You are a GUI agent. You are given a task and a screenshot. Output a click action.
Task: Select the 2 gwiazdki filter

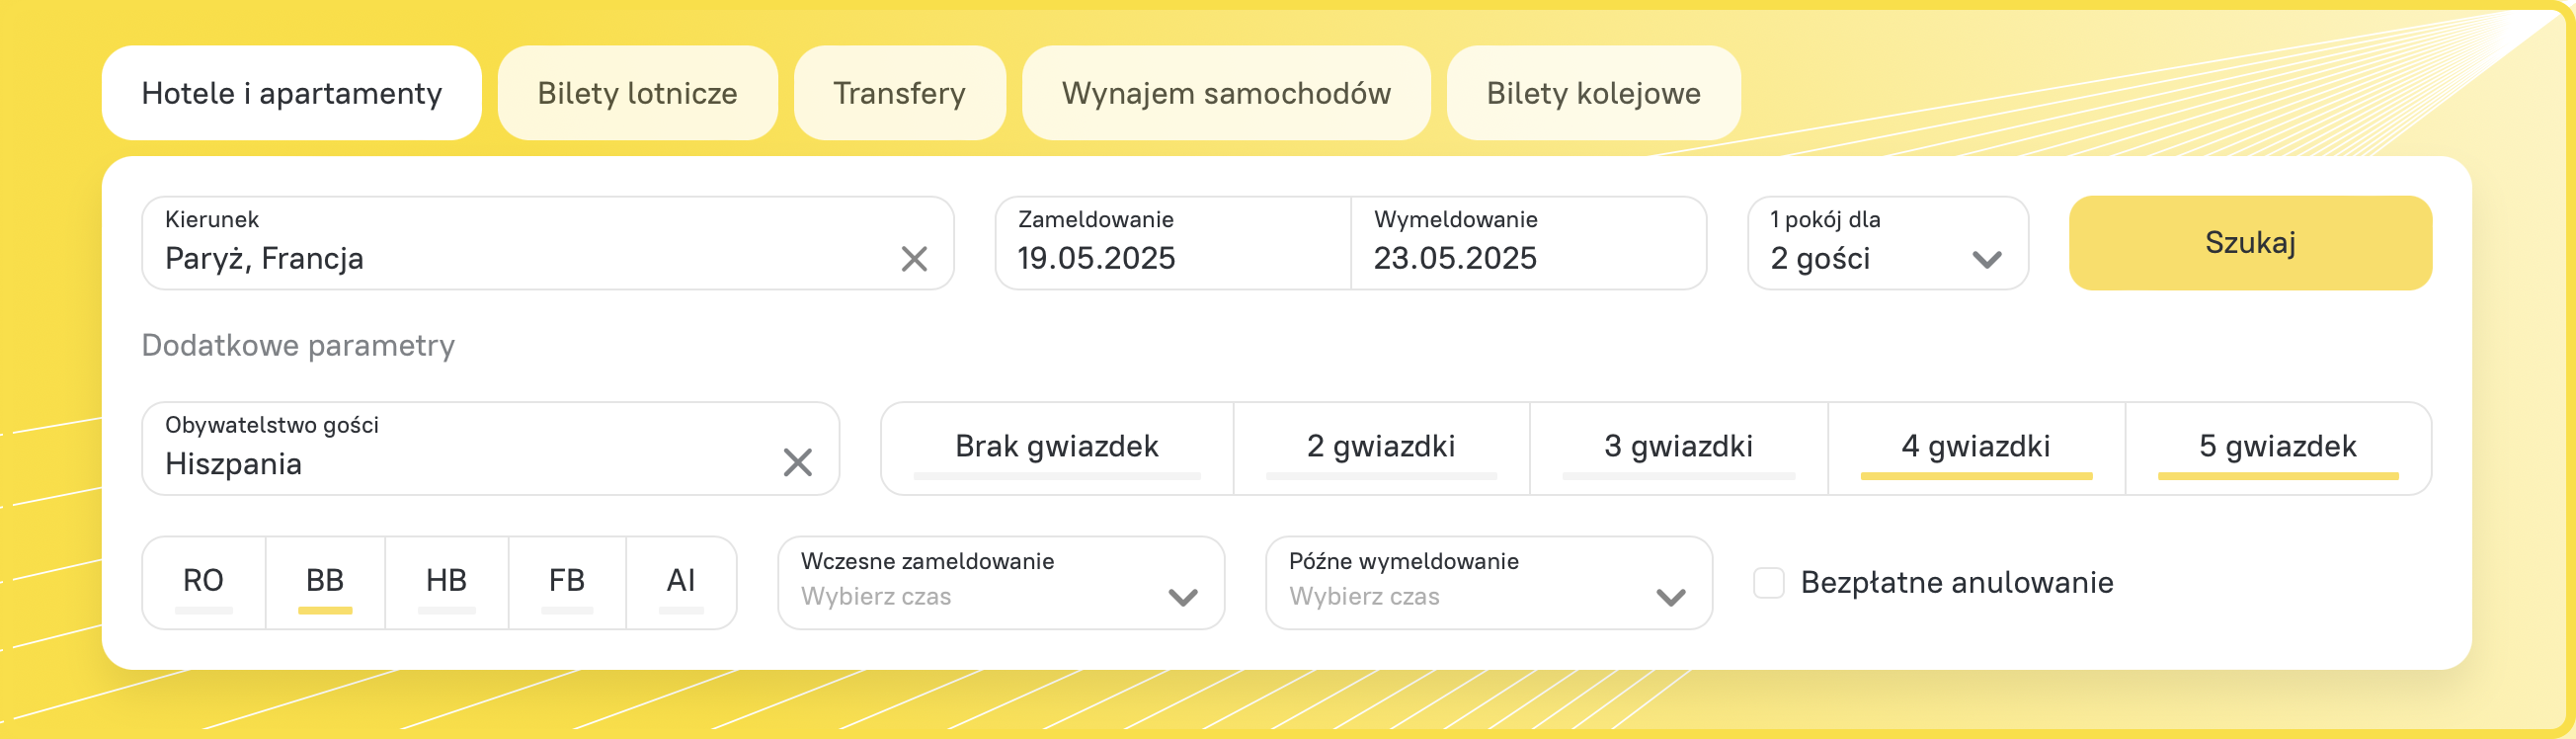point(1380,447)
